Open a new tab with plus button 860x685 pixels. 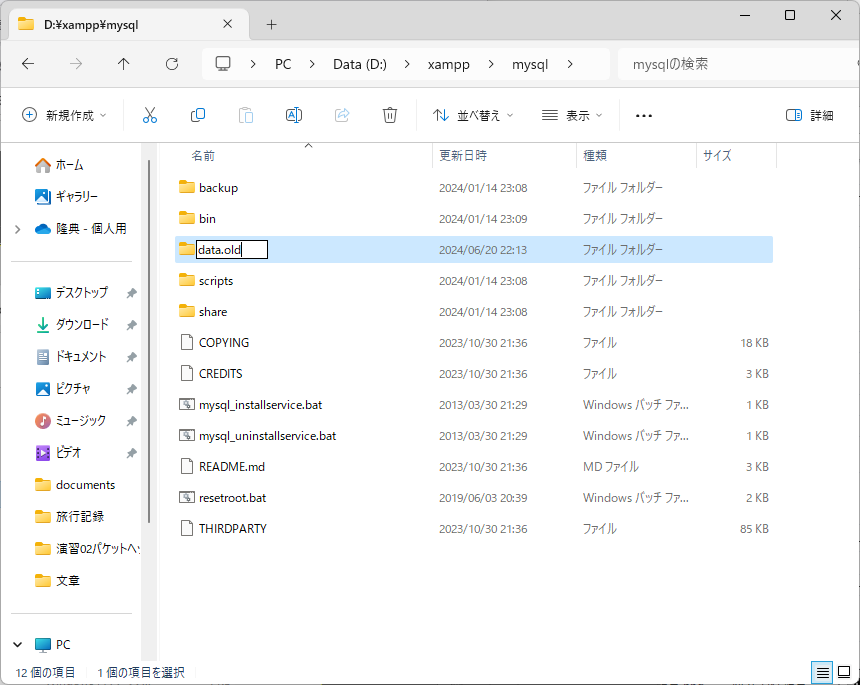coord(271,24)
